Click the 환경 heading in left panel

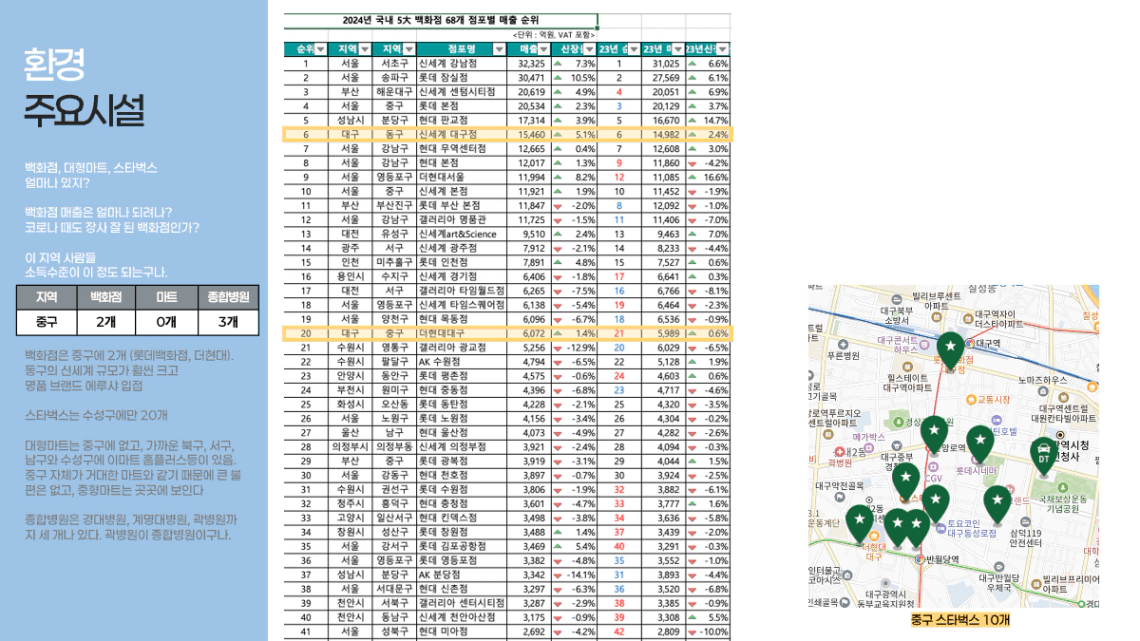(x=55, y=64)
